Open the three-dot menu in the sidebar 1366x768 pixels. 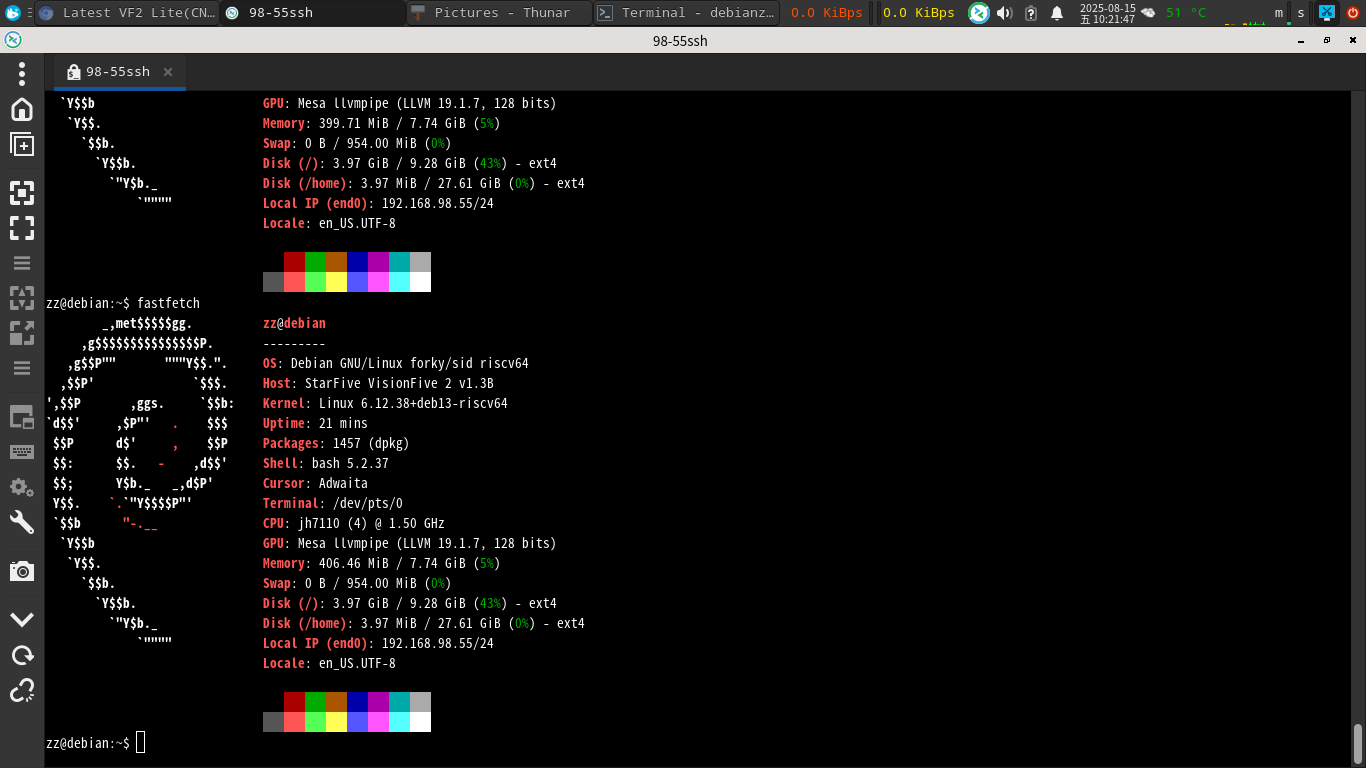tap(22, 74)
